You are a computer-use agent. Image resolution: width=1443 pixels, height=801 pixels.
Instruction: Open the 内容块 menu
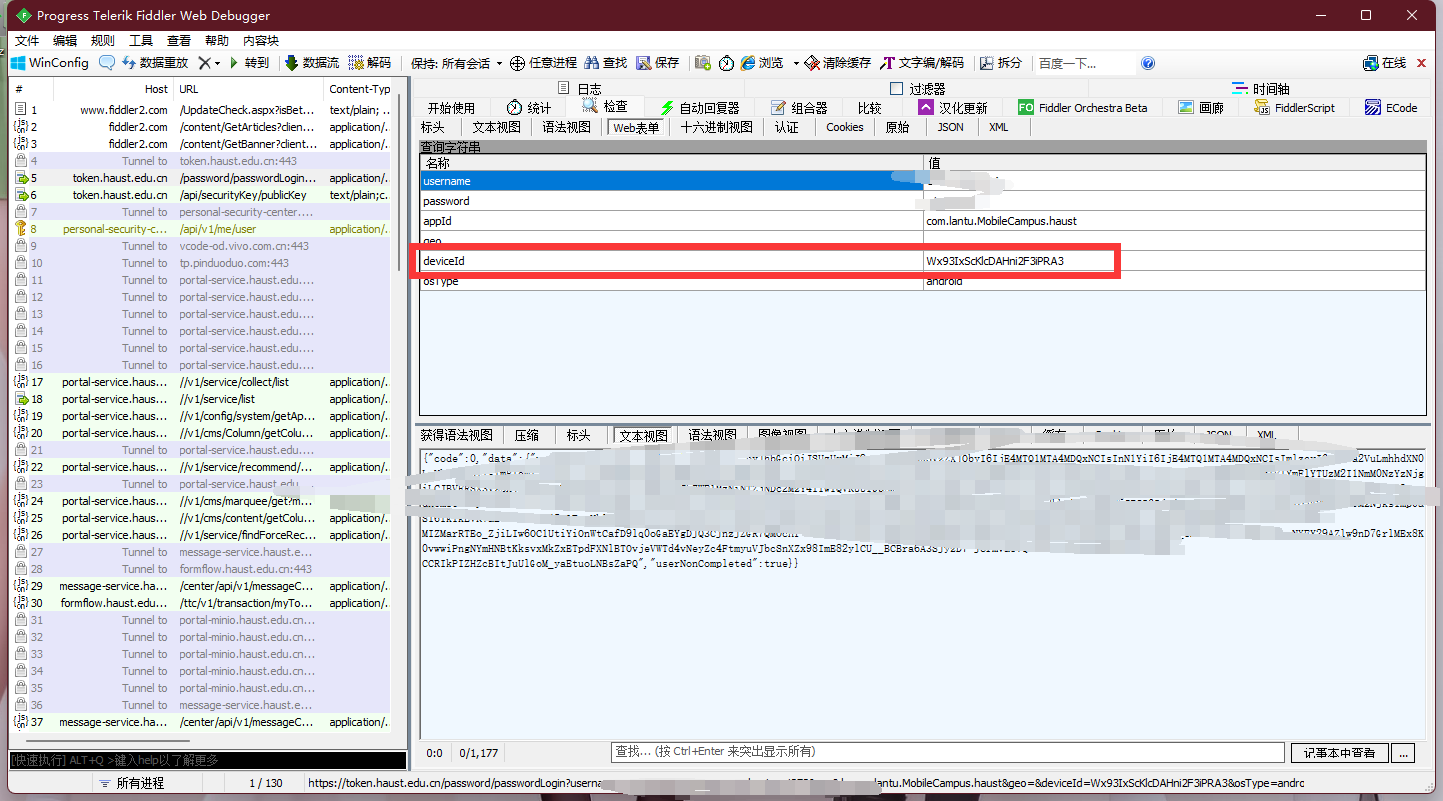click(x=261, y=41)
